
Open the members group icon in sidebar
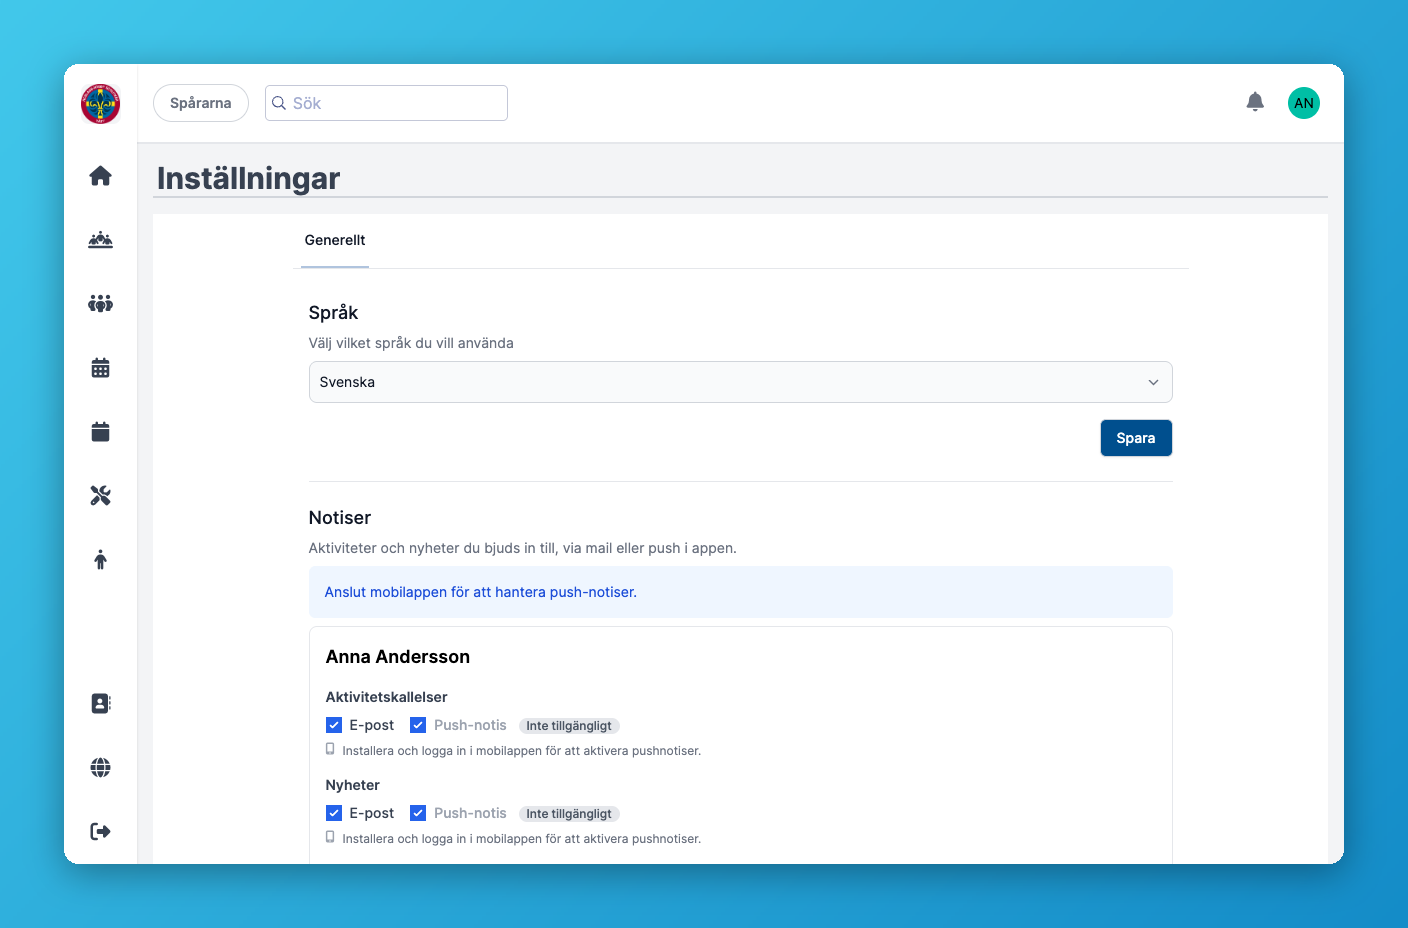coord(100,303)
